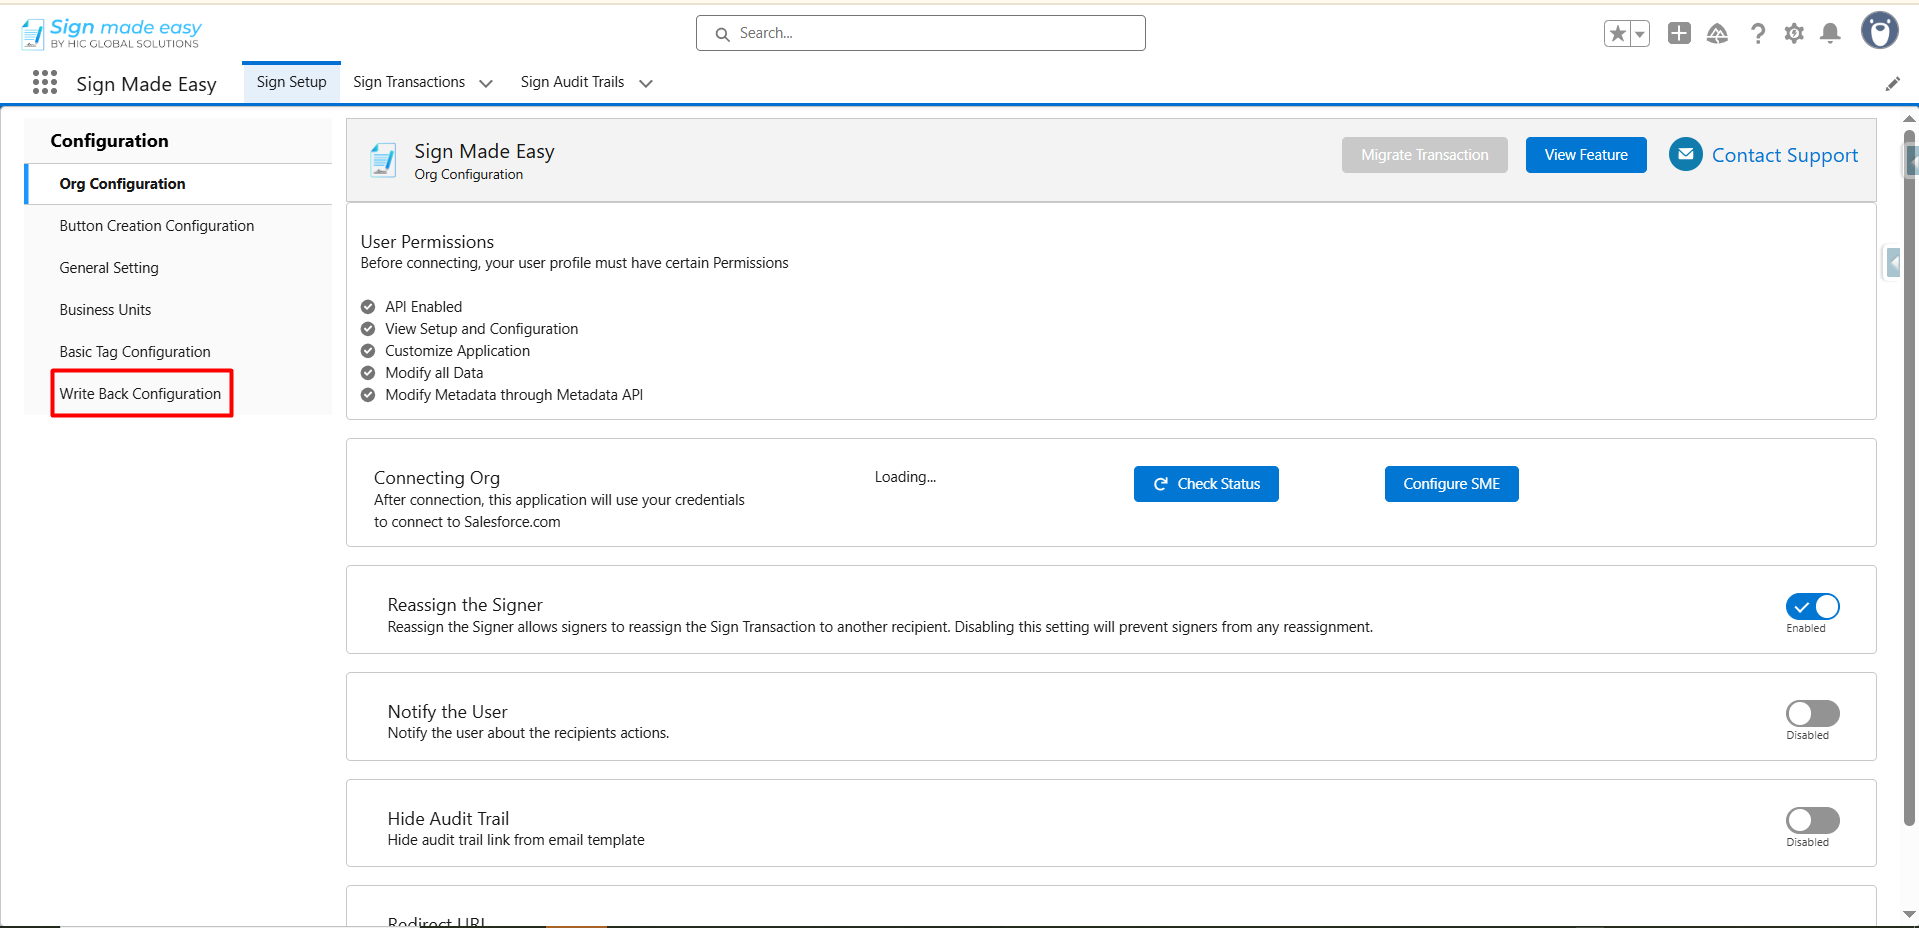Screen dimensions: 1919x928
Task: Click in the Search input field
Action: pyautogui.click(x=920, y=33)
